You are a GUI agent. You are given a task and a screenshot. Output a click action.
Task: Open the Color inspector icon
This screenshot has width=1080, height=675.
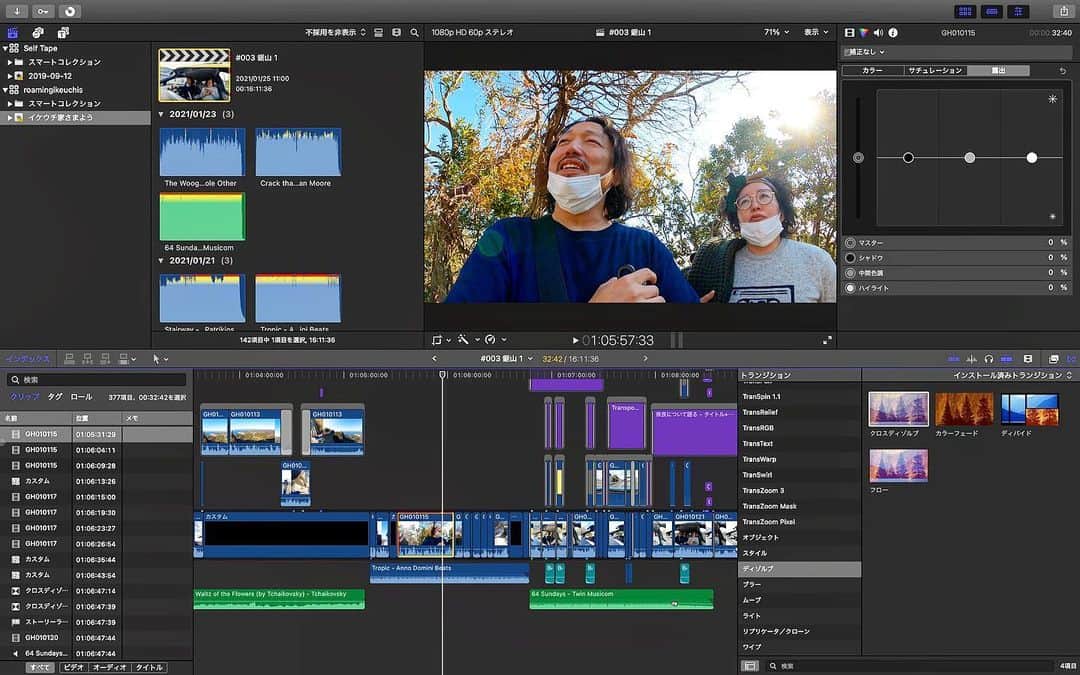coord(864,32)
